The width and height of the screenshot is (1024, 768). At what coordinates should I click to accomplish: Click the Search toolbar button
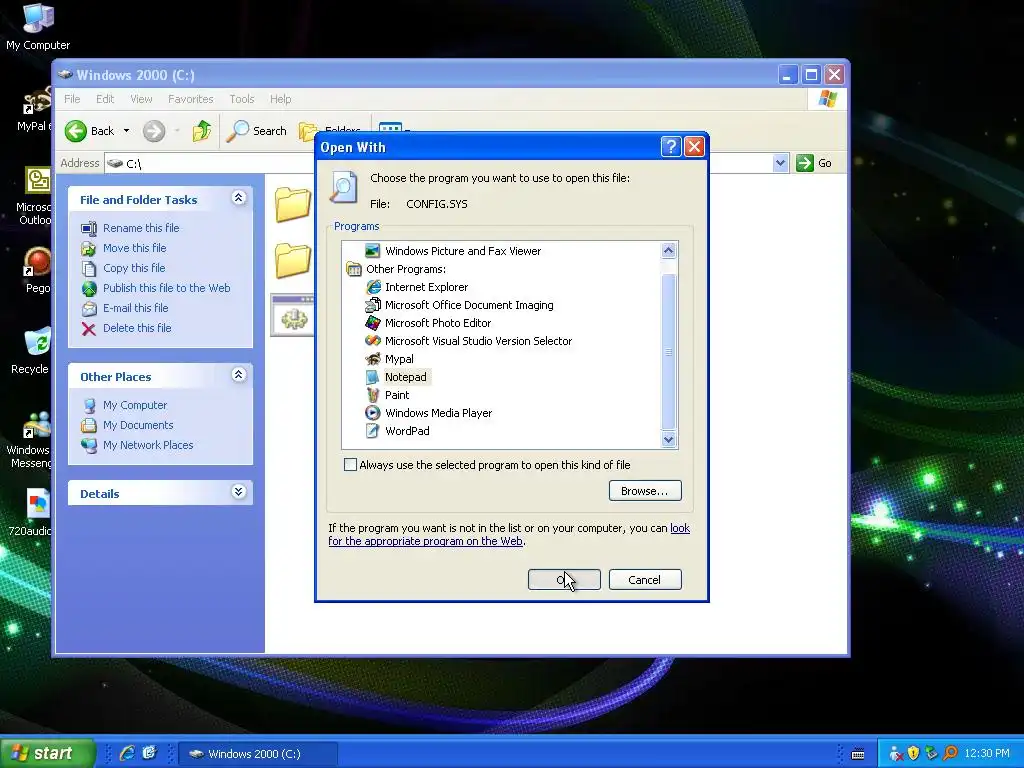pyautogui.click(x=257, y=131)
